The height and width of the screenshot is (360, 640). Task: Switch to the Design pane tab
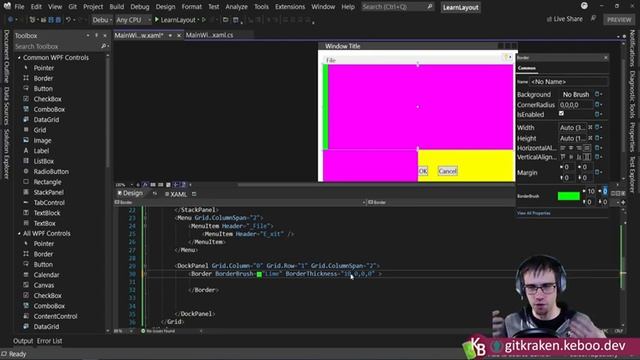click(130, 193)
